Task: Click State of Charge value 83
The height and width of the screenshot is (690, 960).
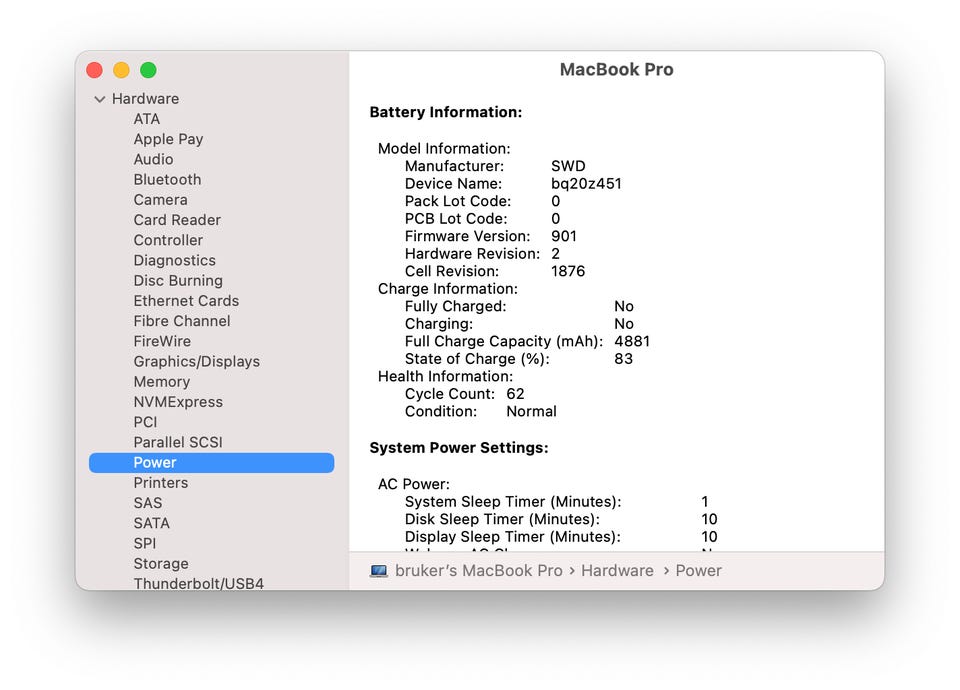Action: 623,359
